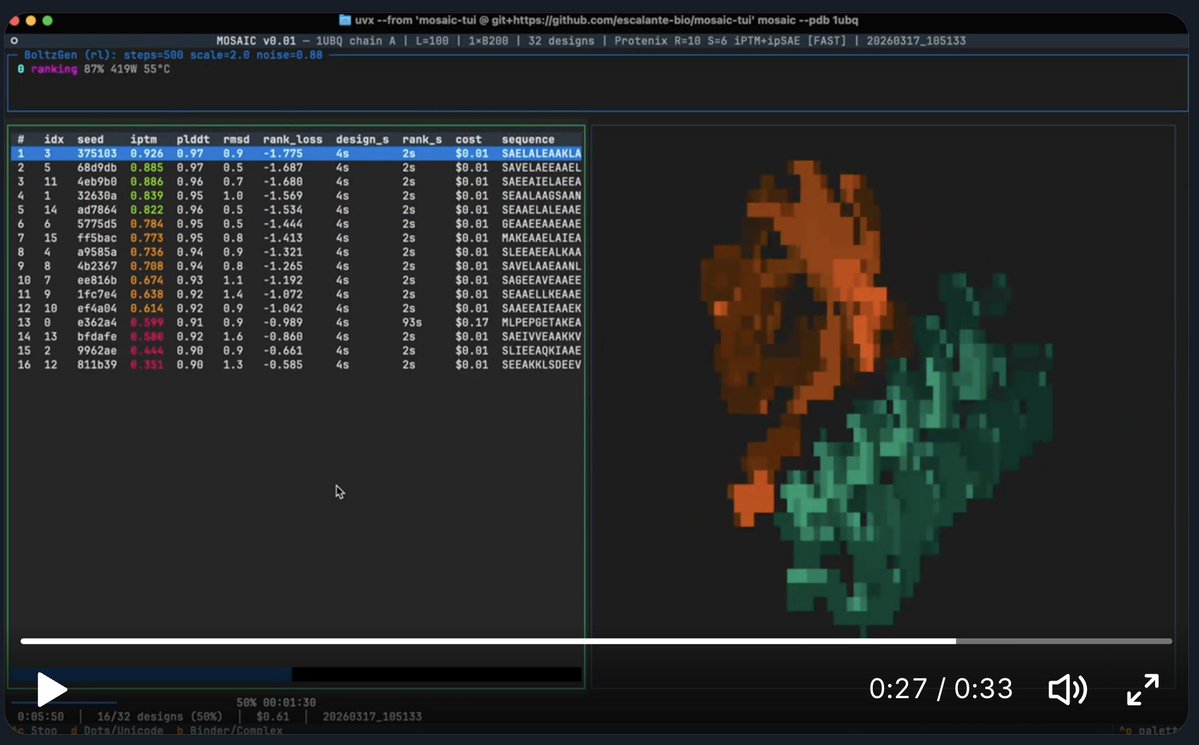This screenshot has height=745, width=1199.
Task: Click the '50% 00:01:30' progress label
Action: (276, 702)
